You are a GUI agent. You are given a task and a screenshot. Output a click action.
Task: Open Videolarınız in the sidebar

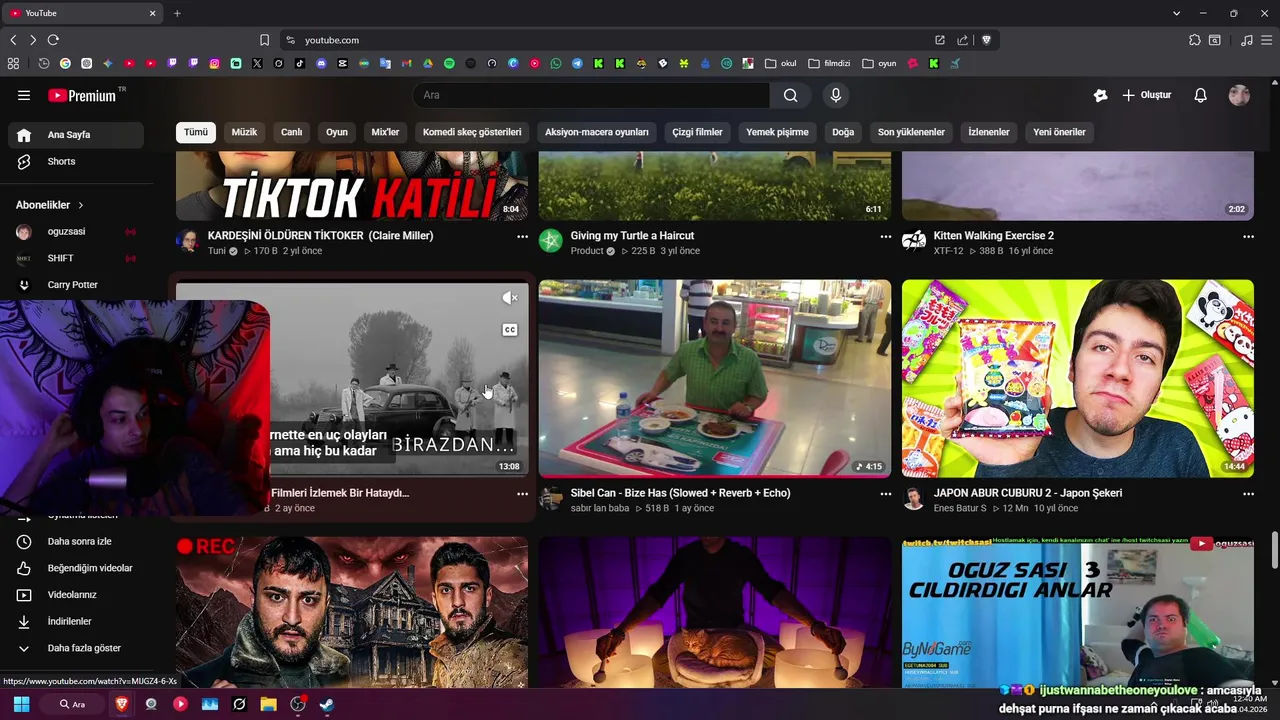pos(76,595)
